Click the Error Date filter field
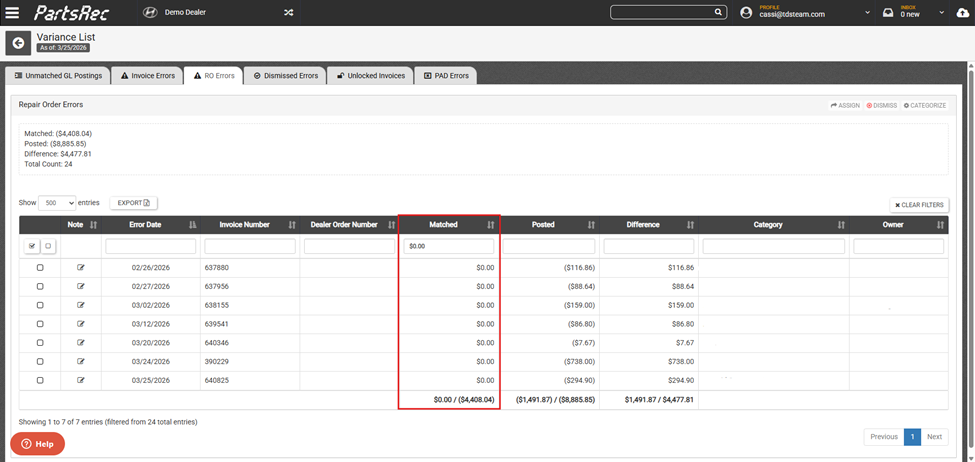The height and width of the screenshot is (462, 975). click(x=150, y=246)
